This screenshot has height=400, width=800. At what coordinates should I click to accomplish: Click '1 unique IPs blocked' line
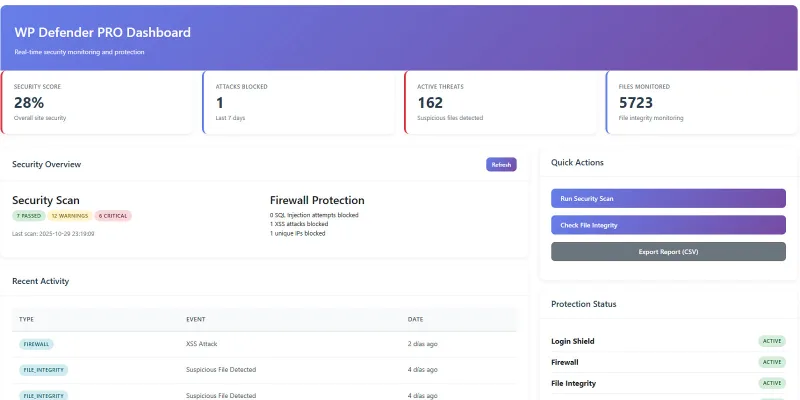pos(297,233)
